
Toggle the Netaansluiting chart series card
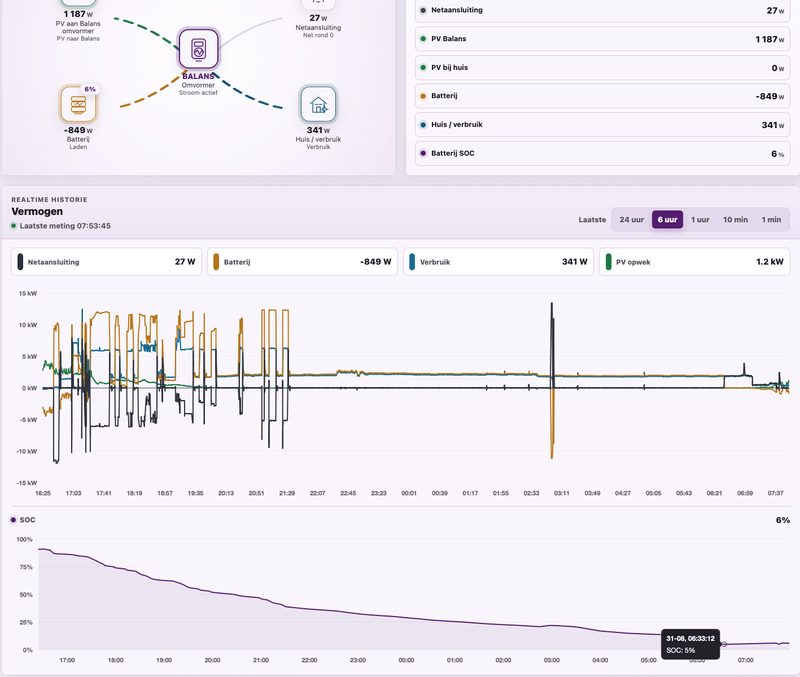tap(106, 262)
